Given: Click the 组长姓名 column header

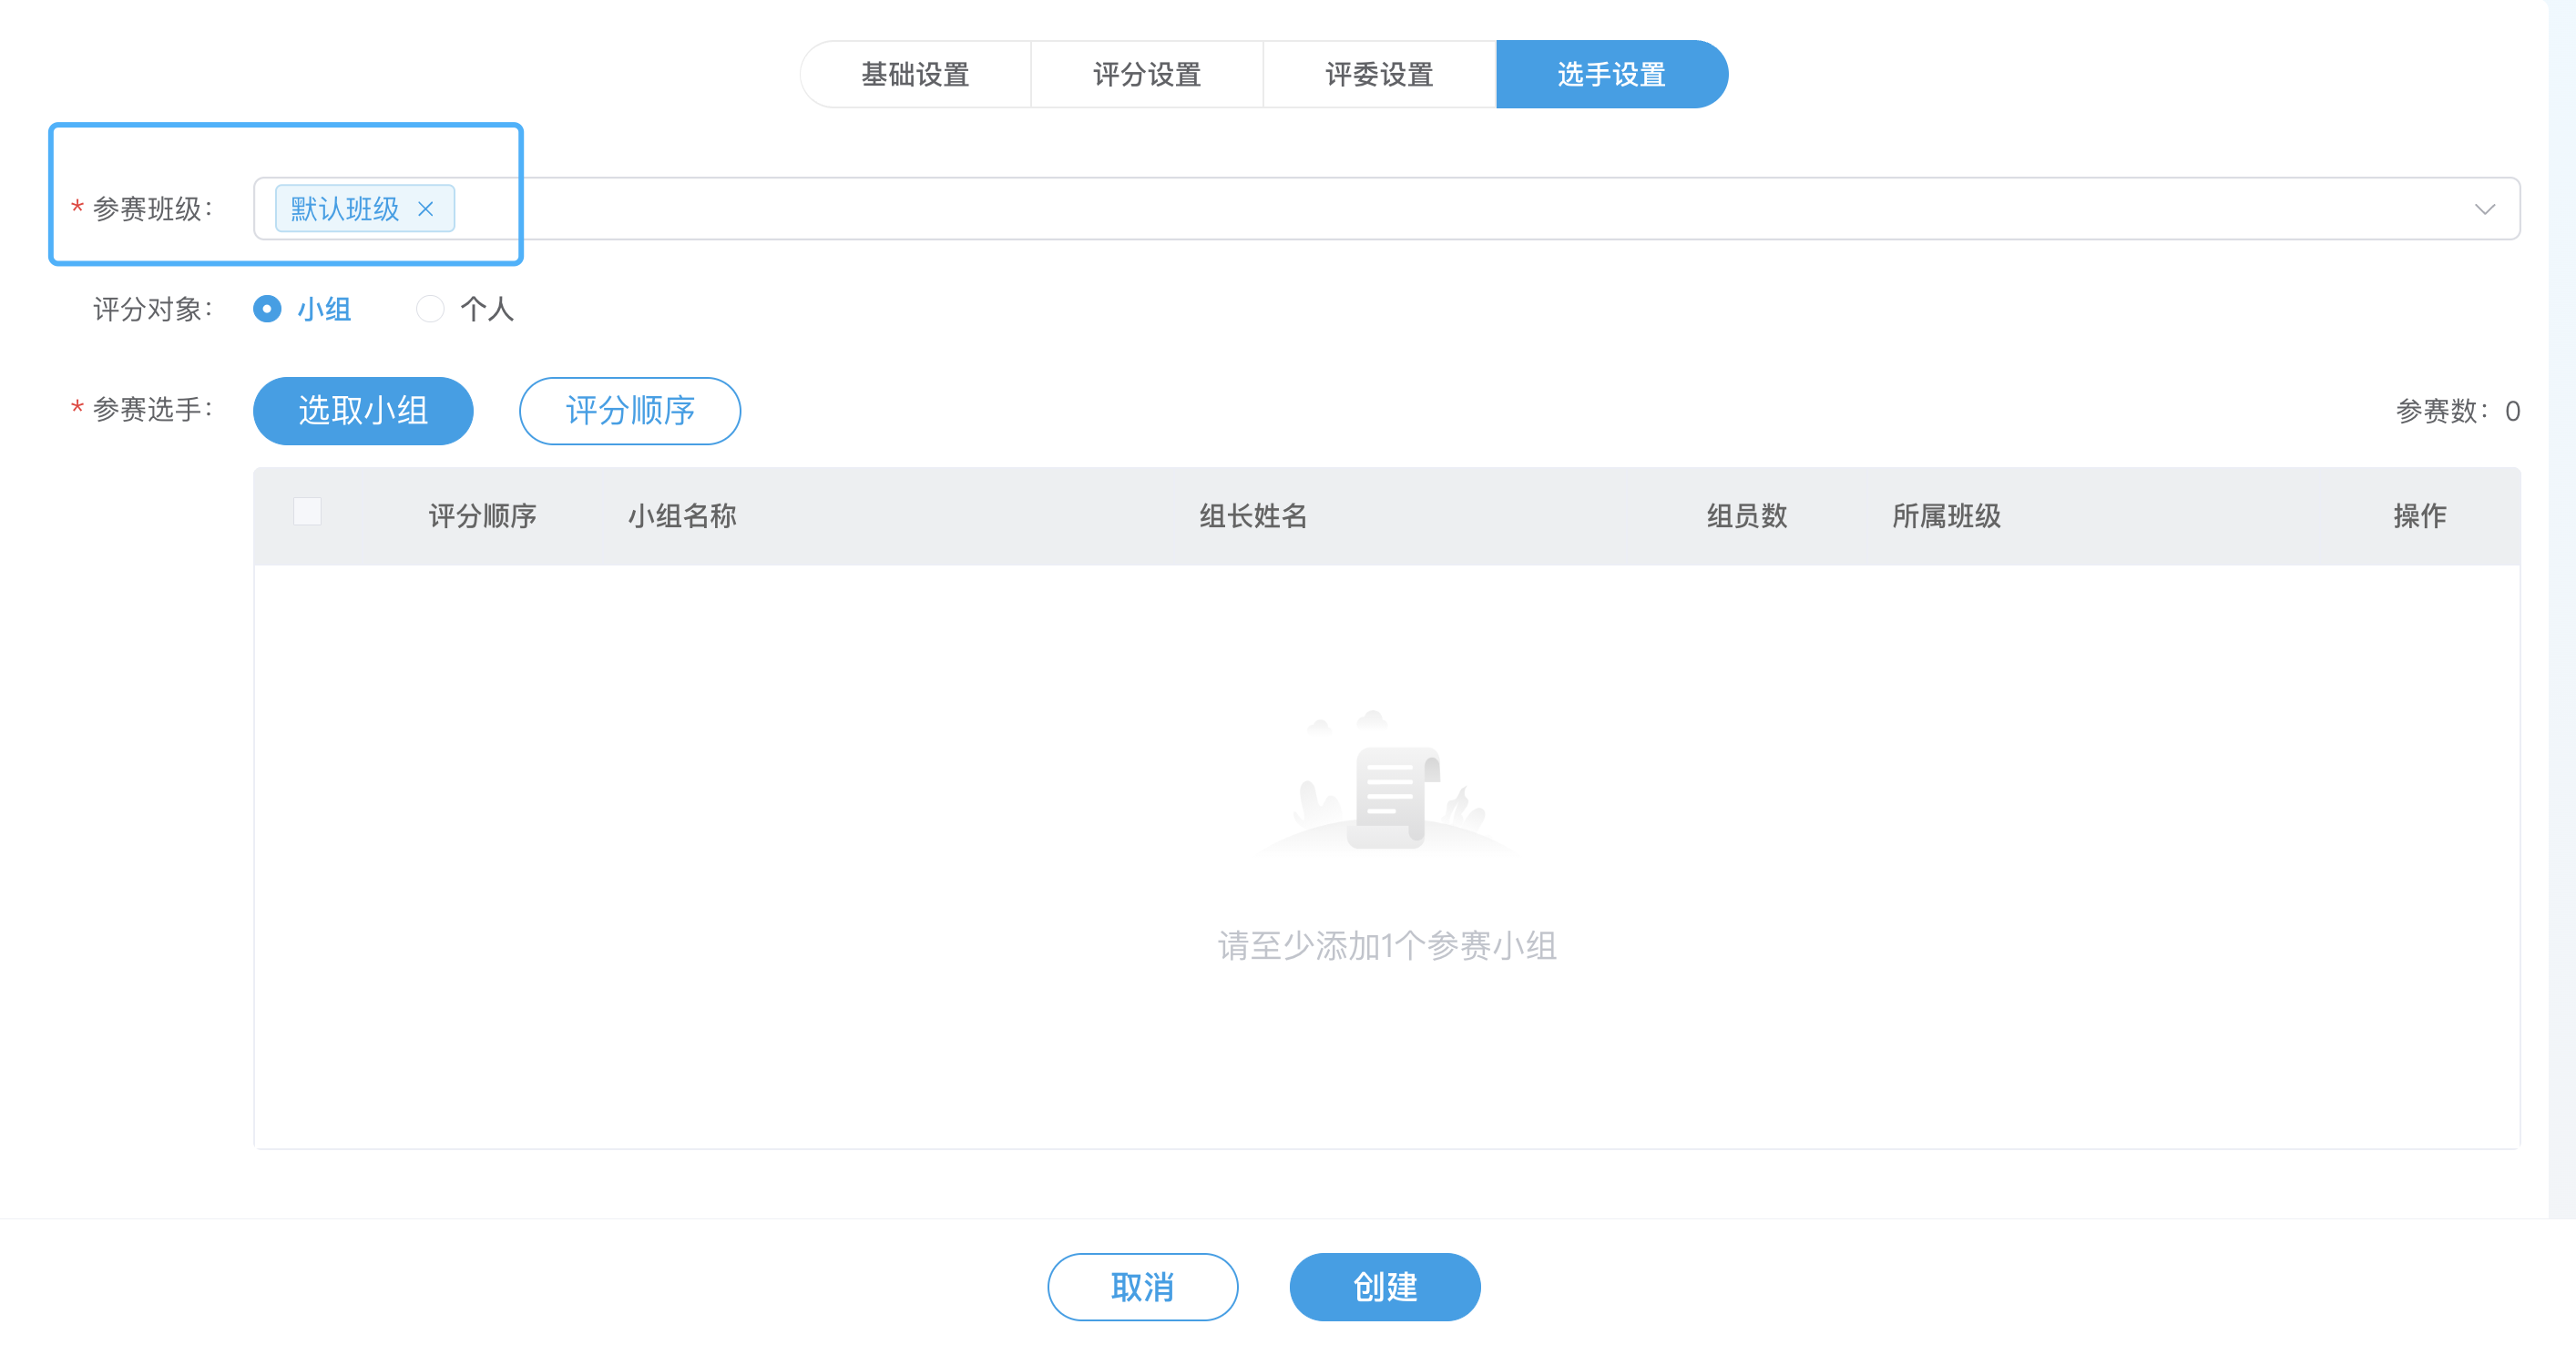Looking at the screenshot, I should (1254, 516).
